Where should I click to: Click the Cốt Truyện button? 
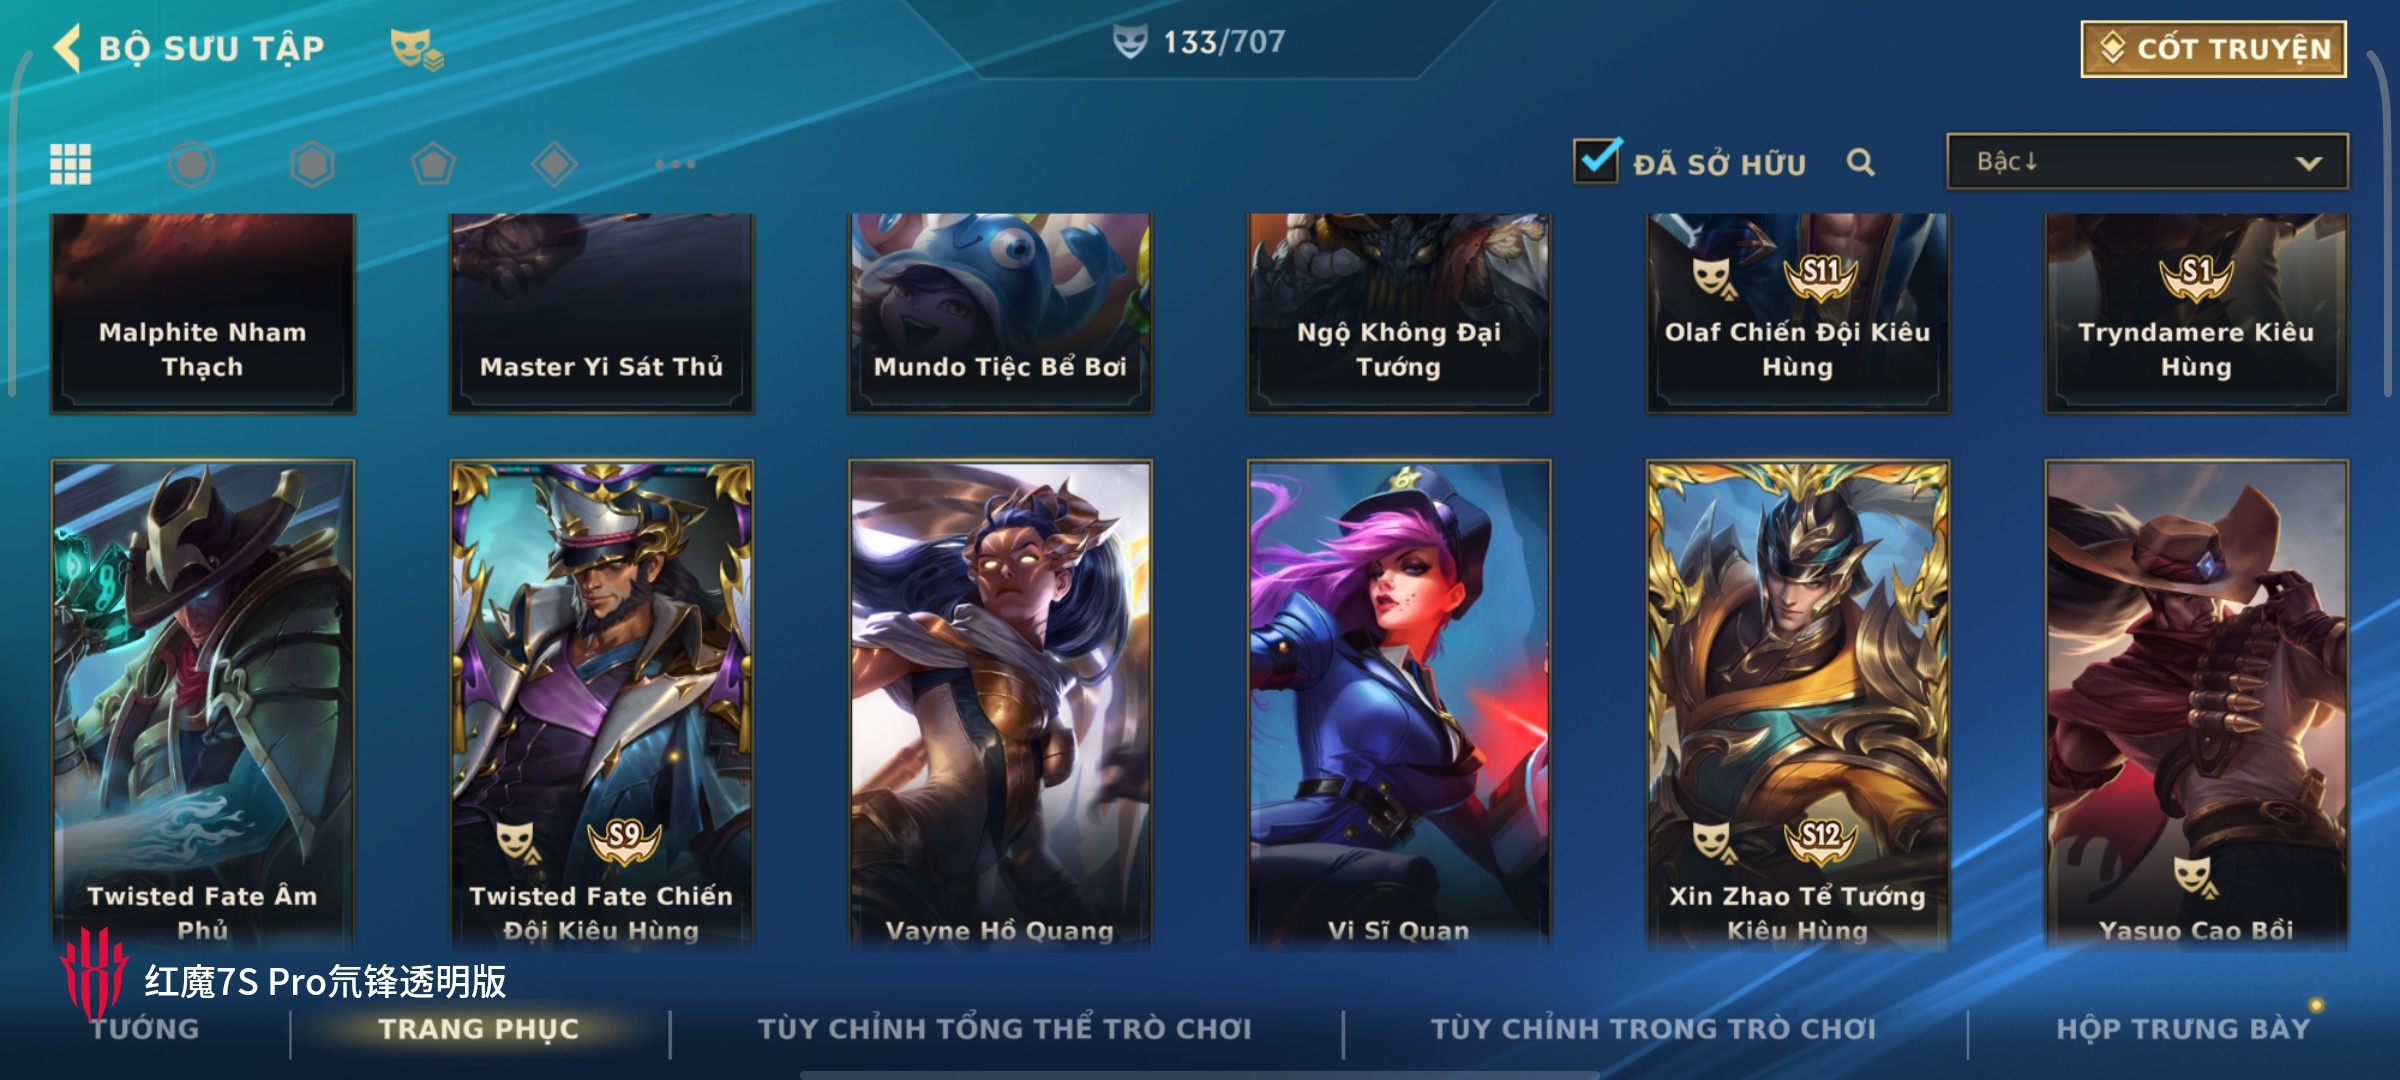[2214, 48]
